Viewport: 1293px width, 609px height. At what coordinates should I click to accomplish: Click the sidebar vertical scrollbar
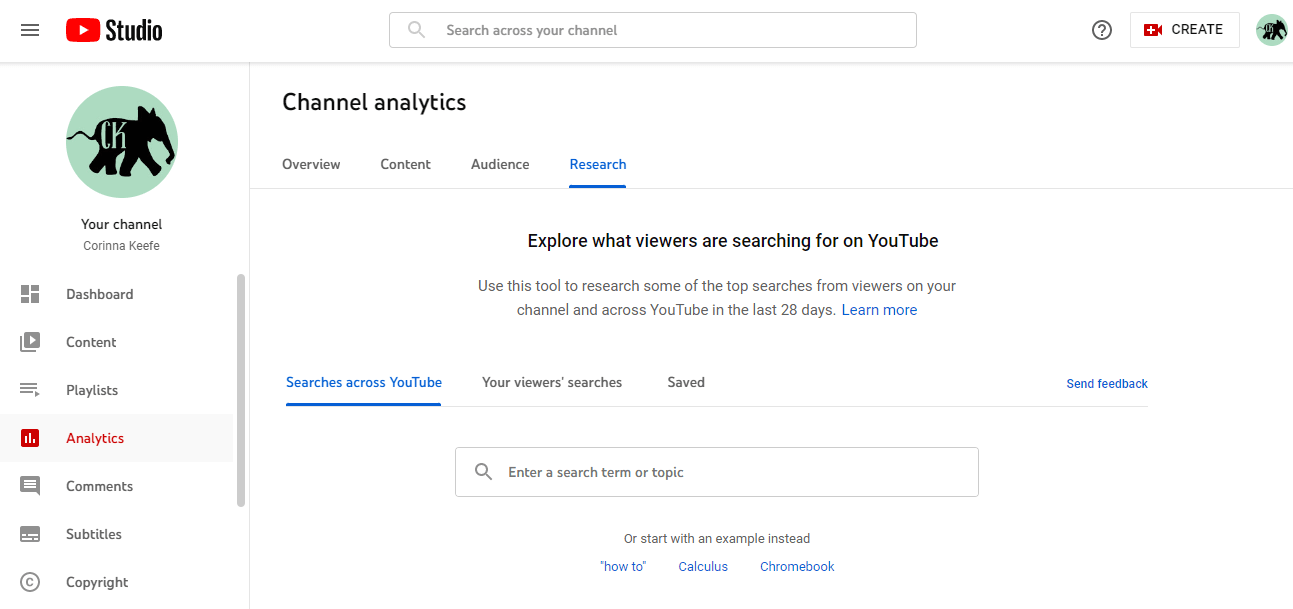(240, 390)
